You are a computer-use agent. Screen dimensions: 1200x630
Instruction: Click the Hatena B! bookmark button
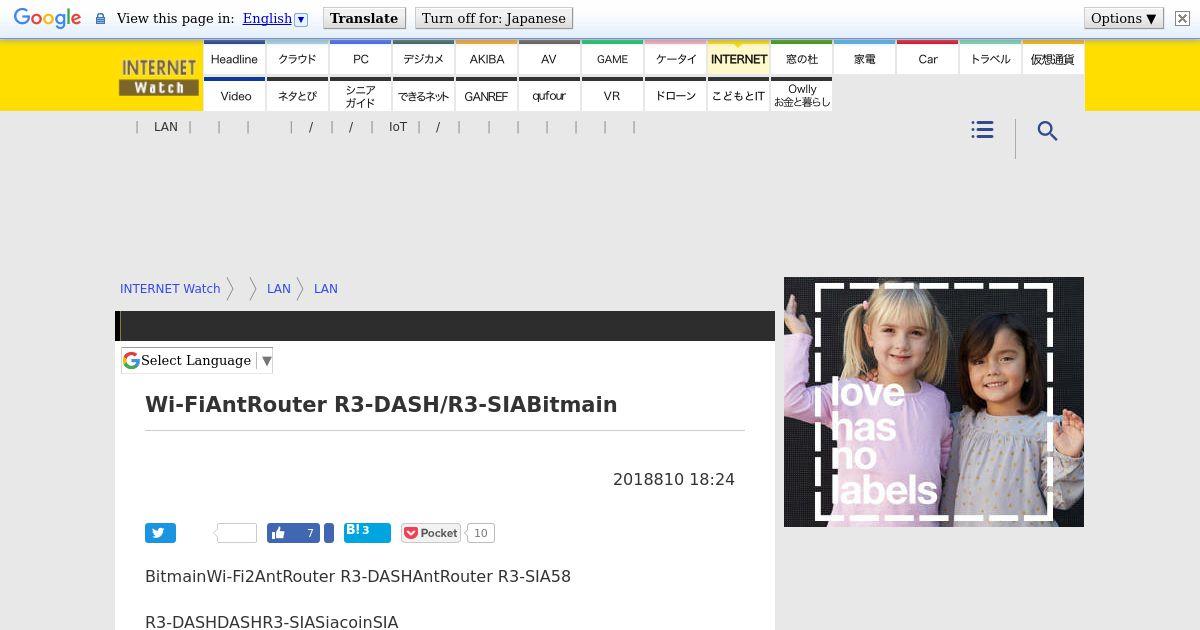367,532
